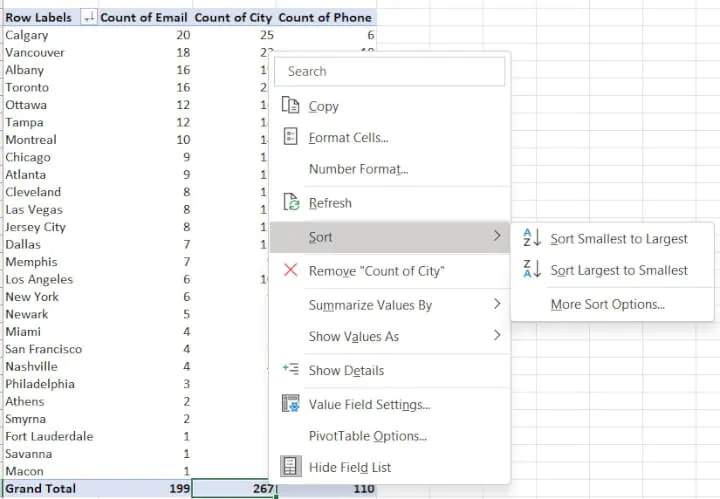
Task: Select the Newark row label
Action: coord(27,314)
